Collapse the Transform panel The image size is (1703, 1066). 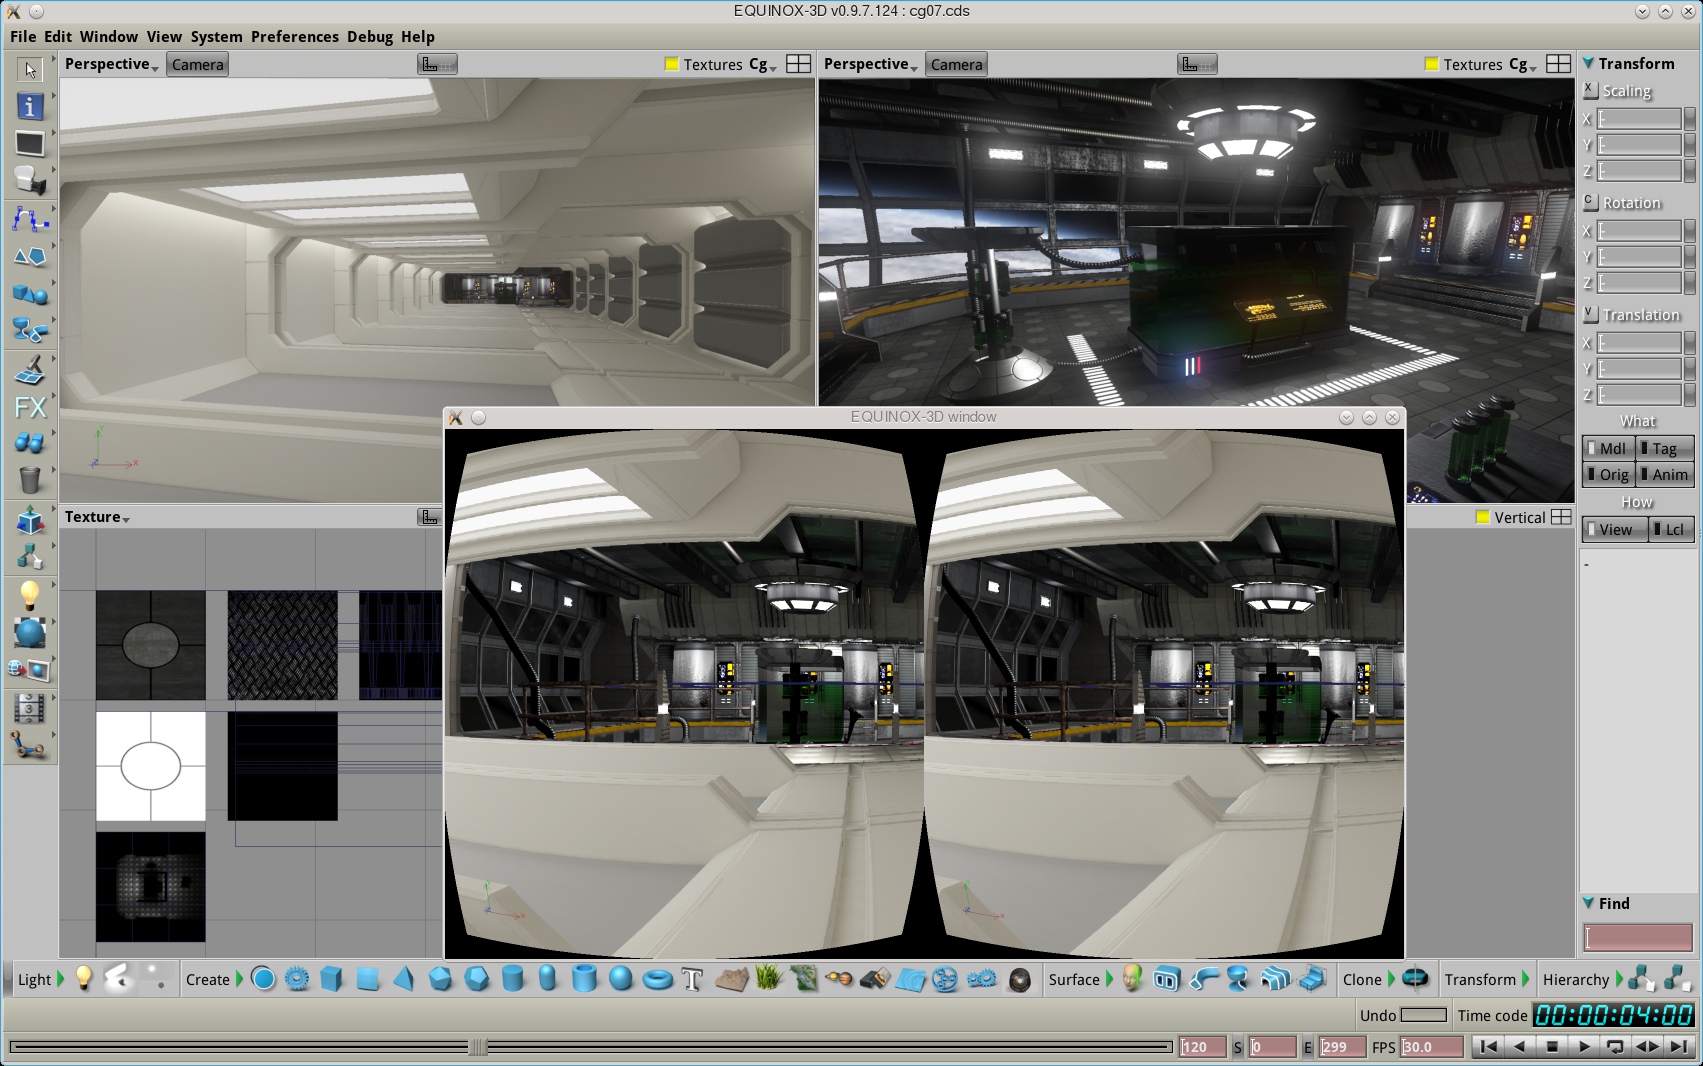1588,64
